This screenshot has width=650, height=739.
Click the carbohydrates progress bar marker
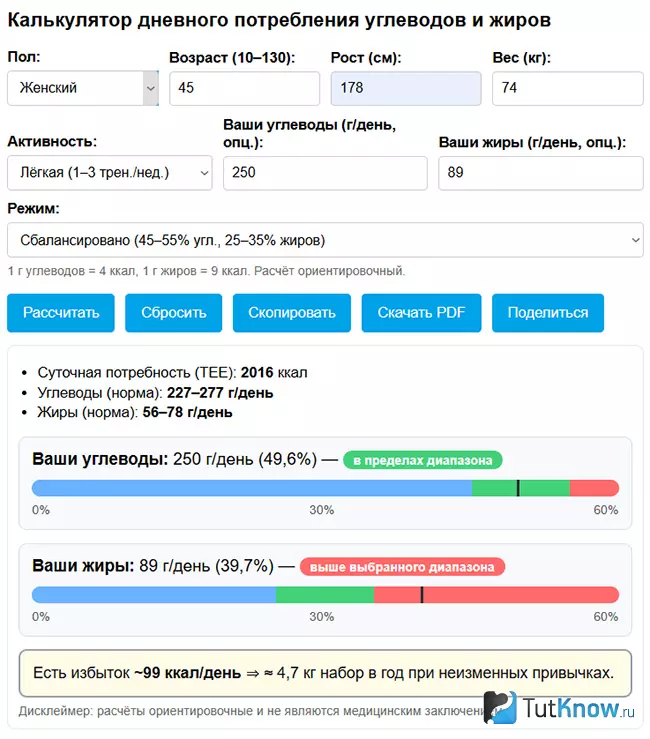point(518,488)
